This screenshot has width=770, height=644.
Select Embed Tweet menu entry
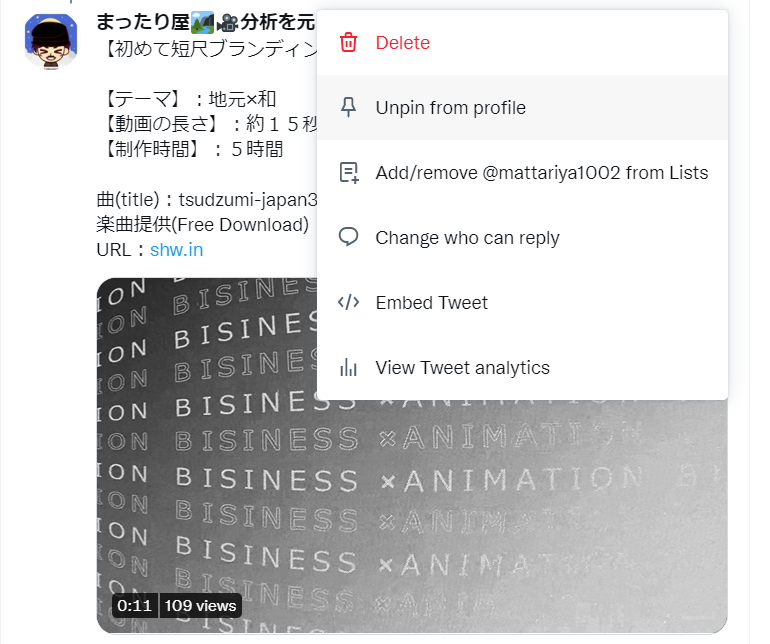(522, 303)
